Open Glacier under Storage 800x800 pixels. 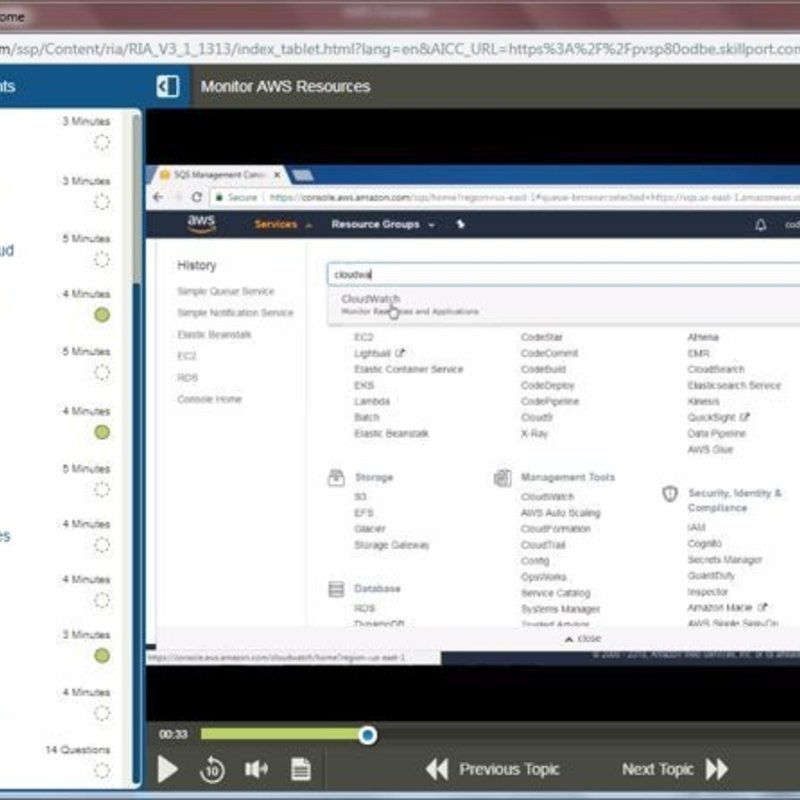pyautogui.click(x=370, y=529)
